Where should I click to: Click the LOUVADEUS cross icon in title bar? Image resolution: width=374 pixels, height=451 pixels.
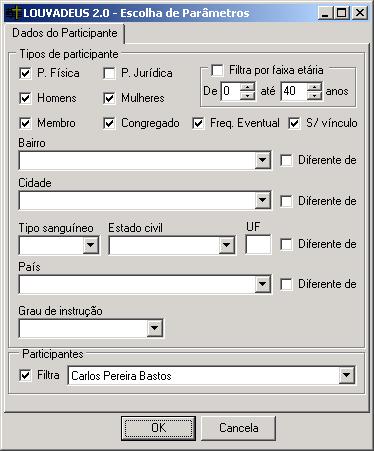(x=15, y=13)
